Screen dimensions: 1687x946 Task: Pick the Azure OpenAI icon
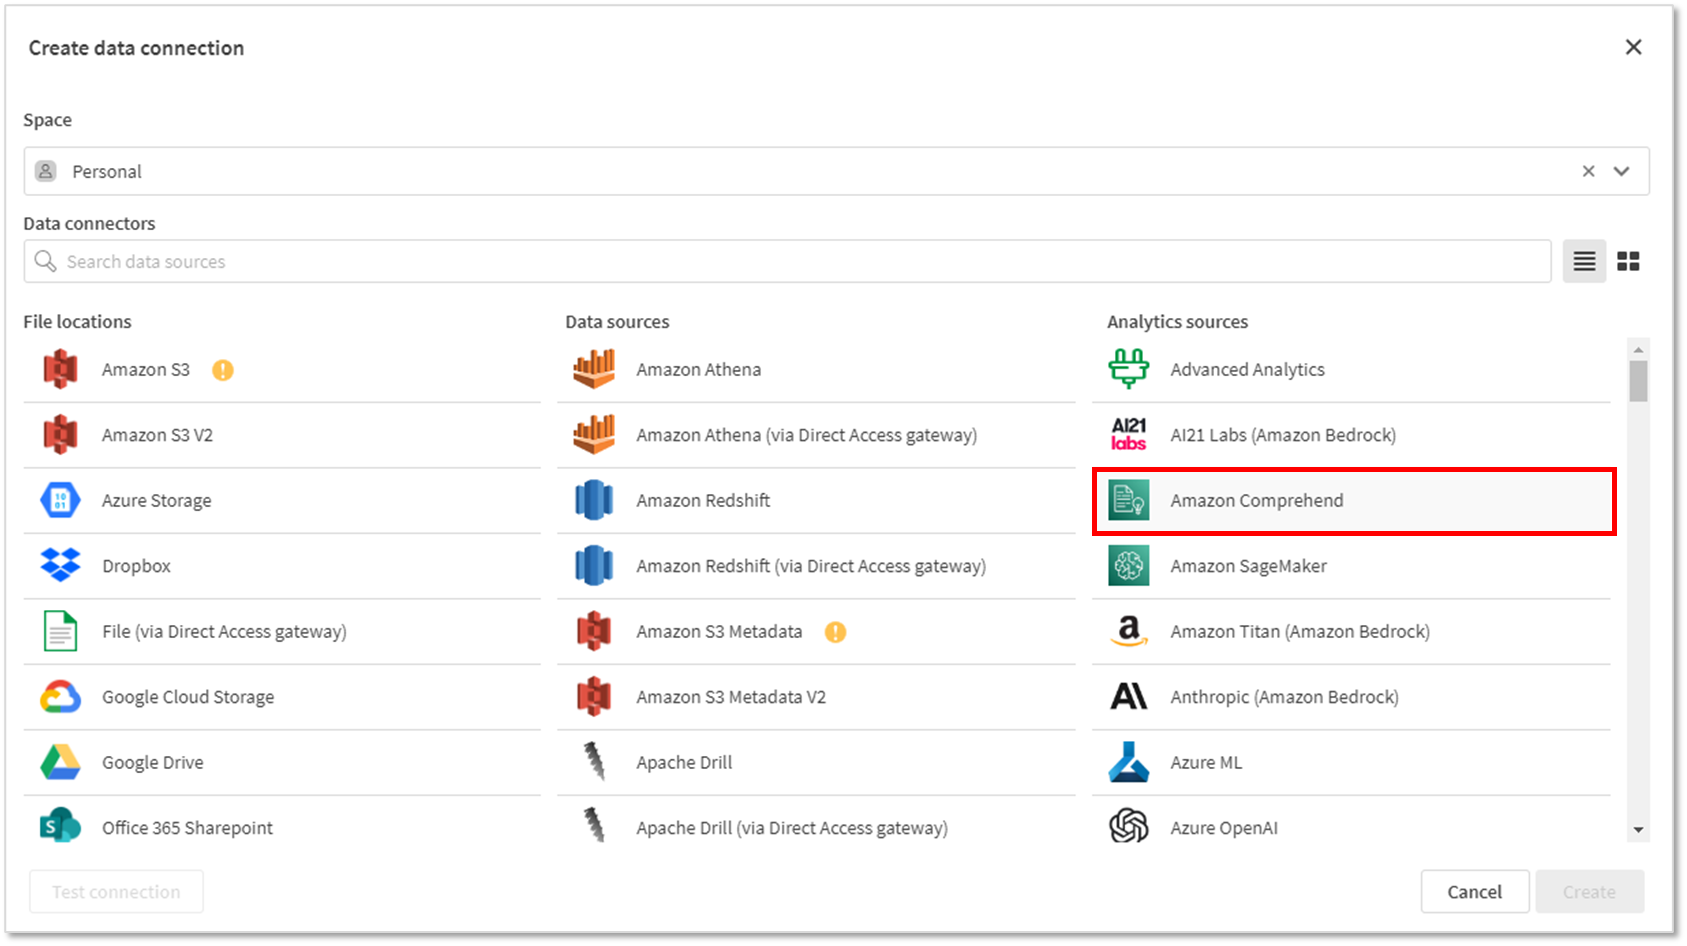[1129, 827]
